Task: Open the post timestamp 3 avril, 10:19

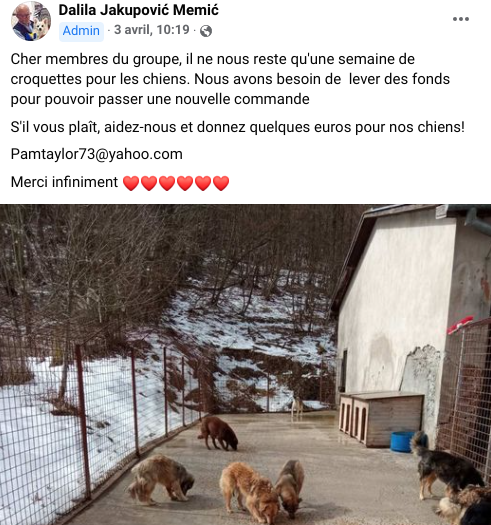Action: [152, 30]
